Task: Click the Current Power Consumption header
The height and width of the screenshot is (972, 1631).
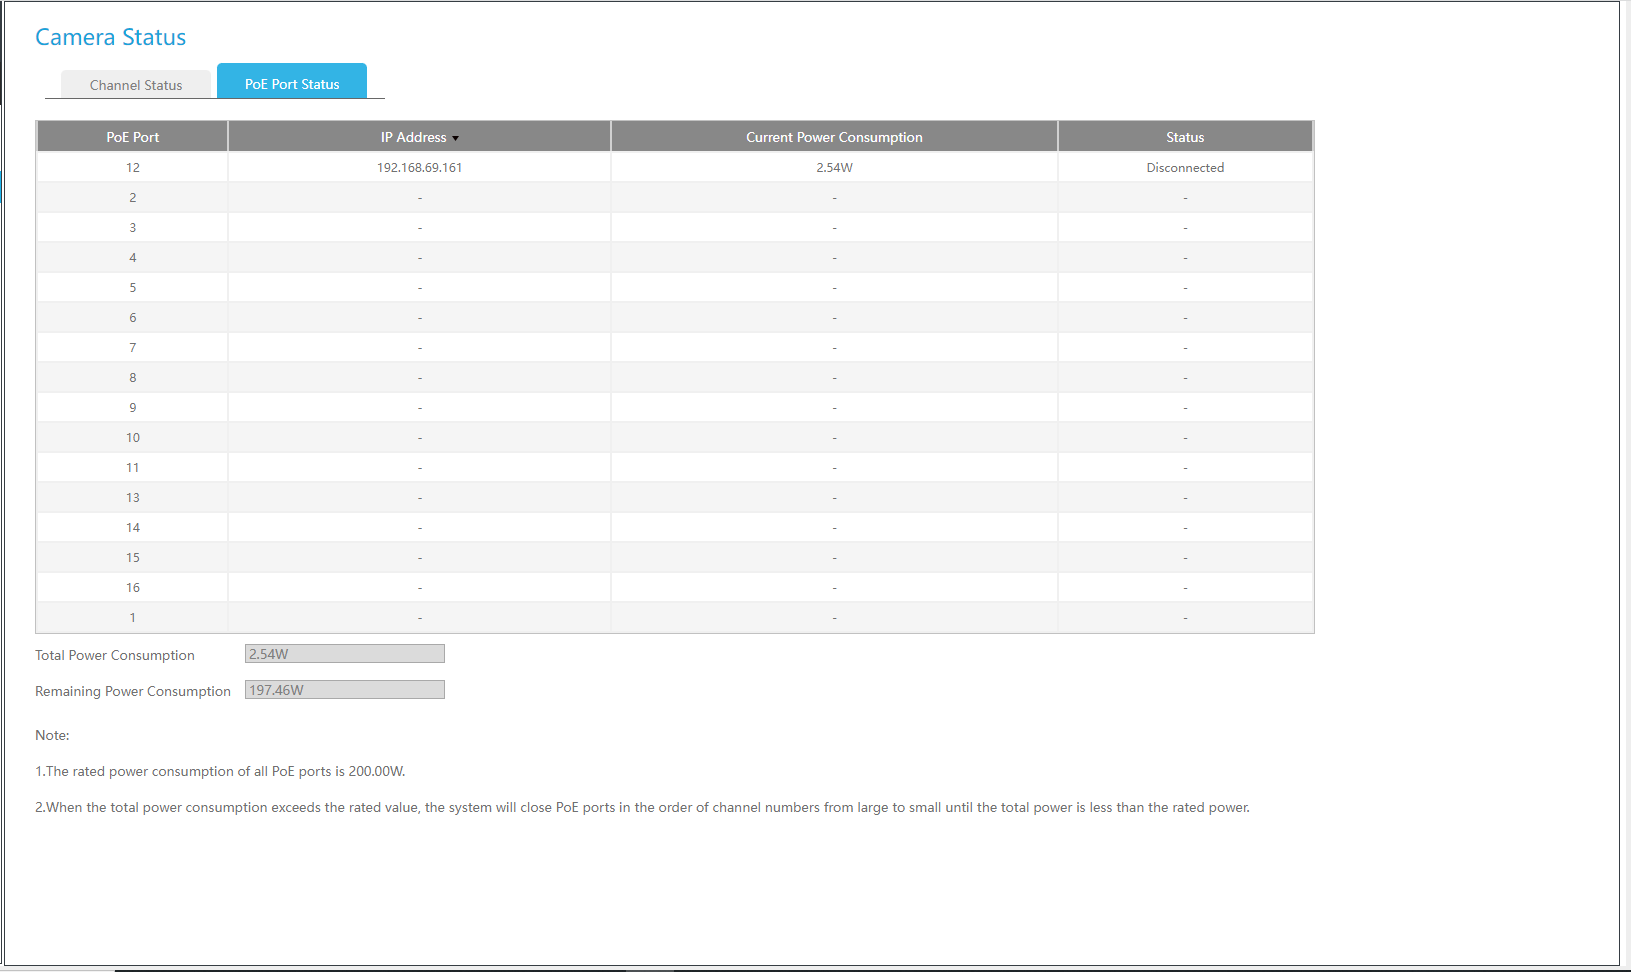Action: click(834, 137)
